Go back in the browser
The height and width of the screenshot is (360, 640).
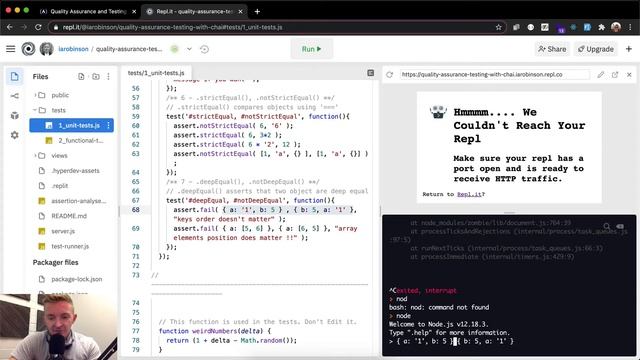click(10, 27)
